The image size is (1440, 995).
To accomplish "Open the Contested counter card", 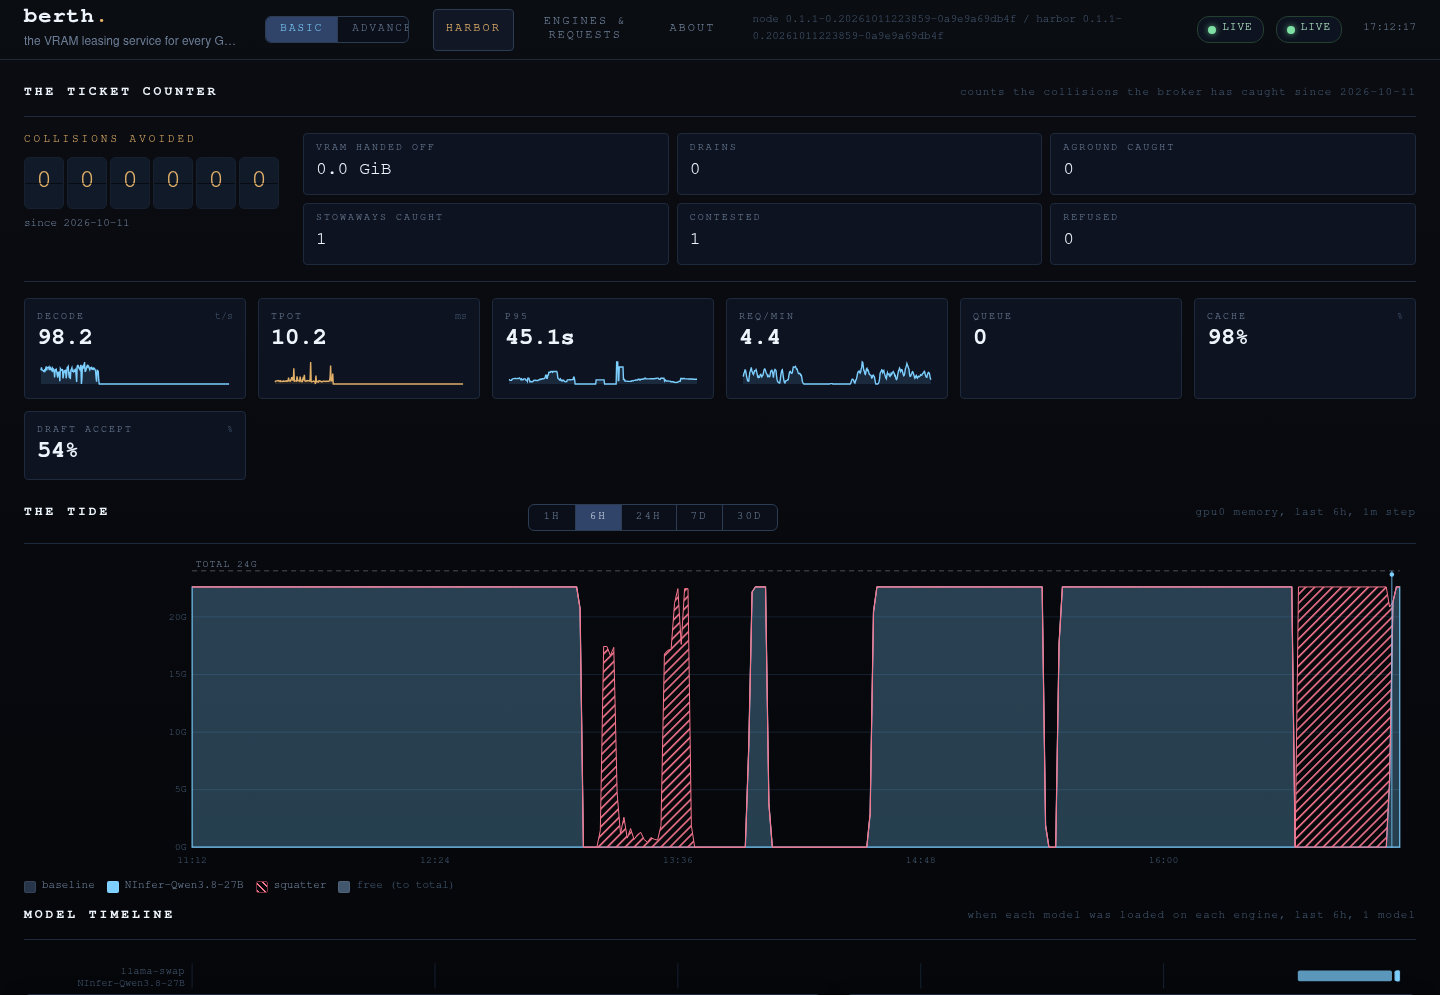I will pyautogui.click(x=859, y=234).
